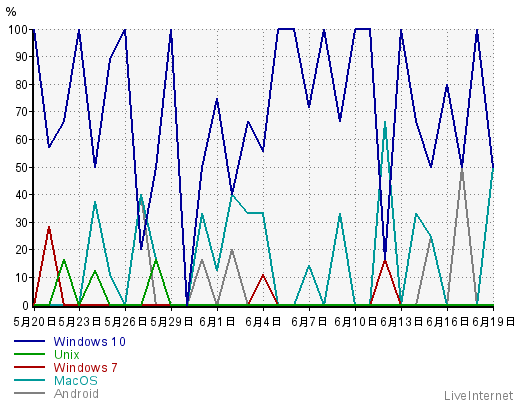Click the LiveInternet text
Viewport: 520px width, 405px height.
(478, 396)
